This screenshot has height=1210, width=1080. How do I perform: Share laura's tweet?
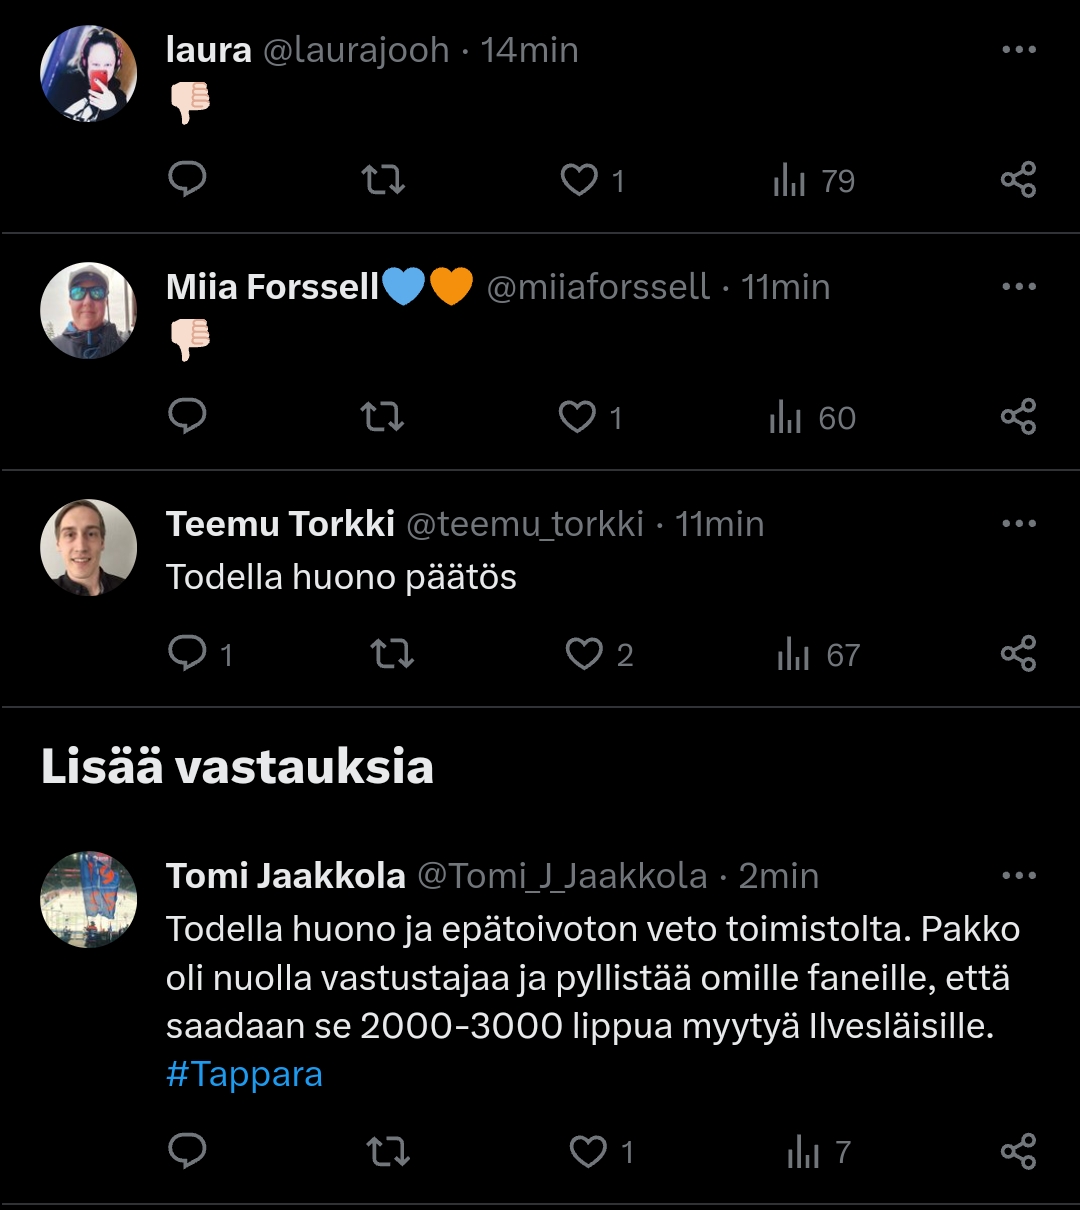1018,180
